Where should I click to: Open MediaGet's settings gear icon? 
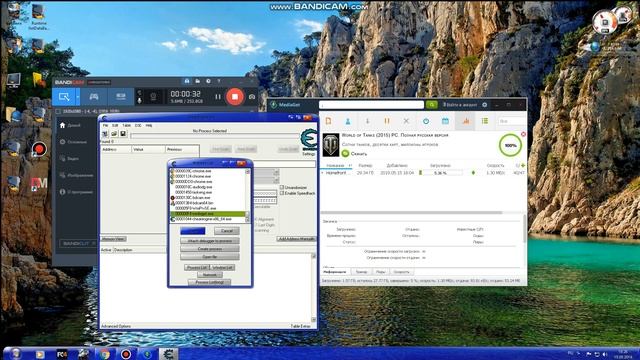click(x=484, y=105)
